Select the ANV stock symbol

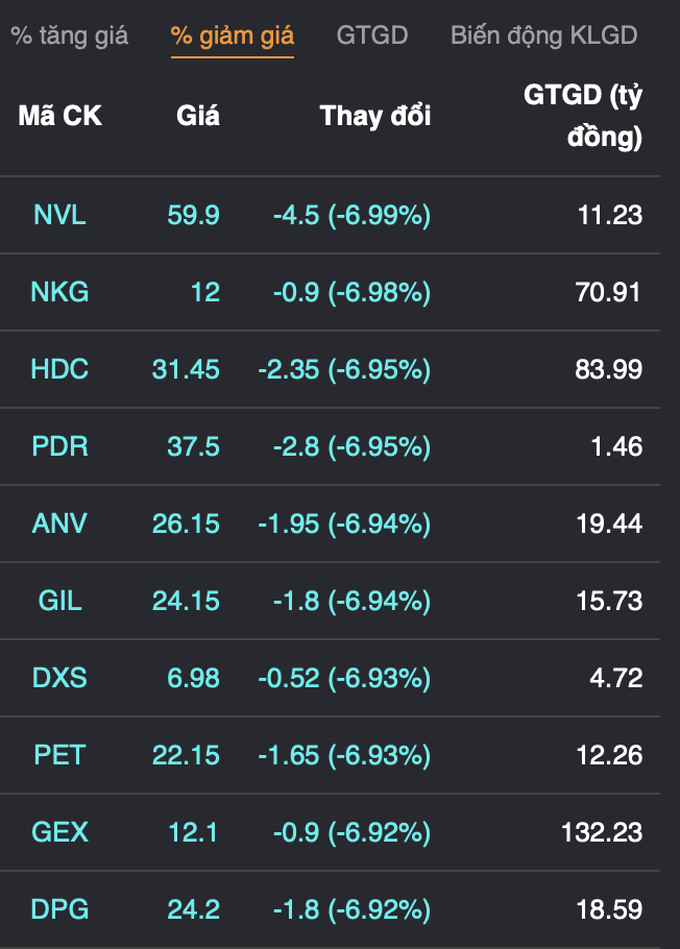pos(60,524)
